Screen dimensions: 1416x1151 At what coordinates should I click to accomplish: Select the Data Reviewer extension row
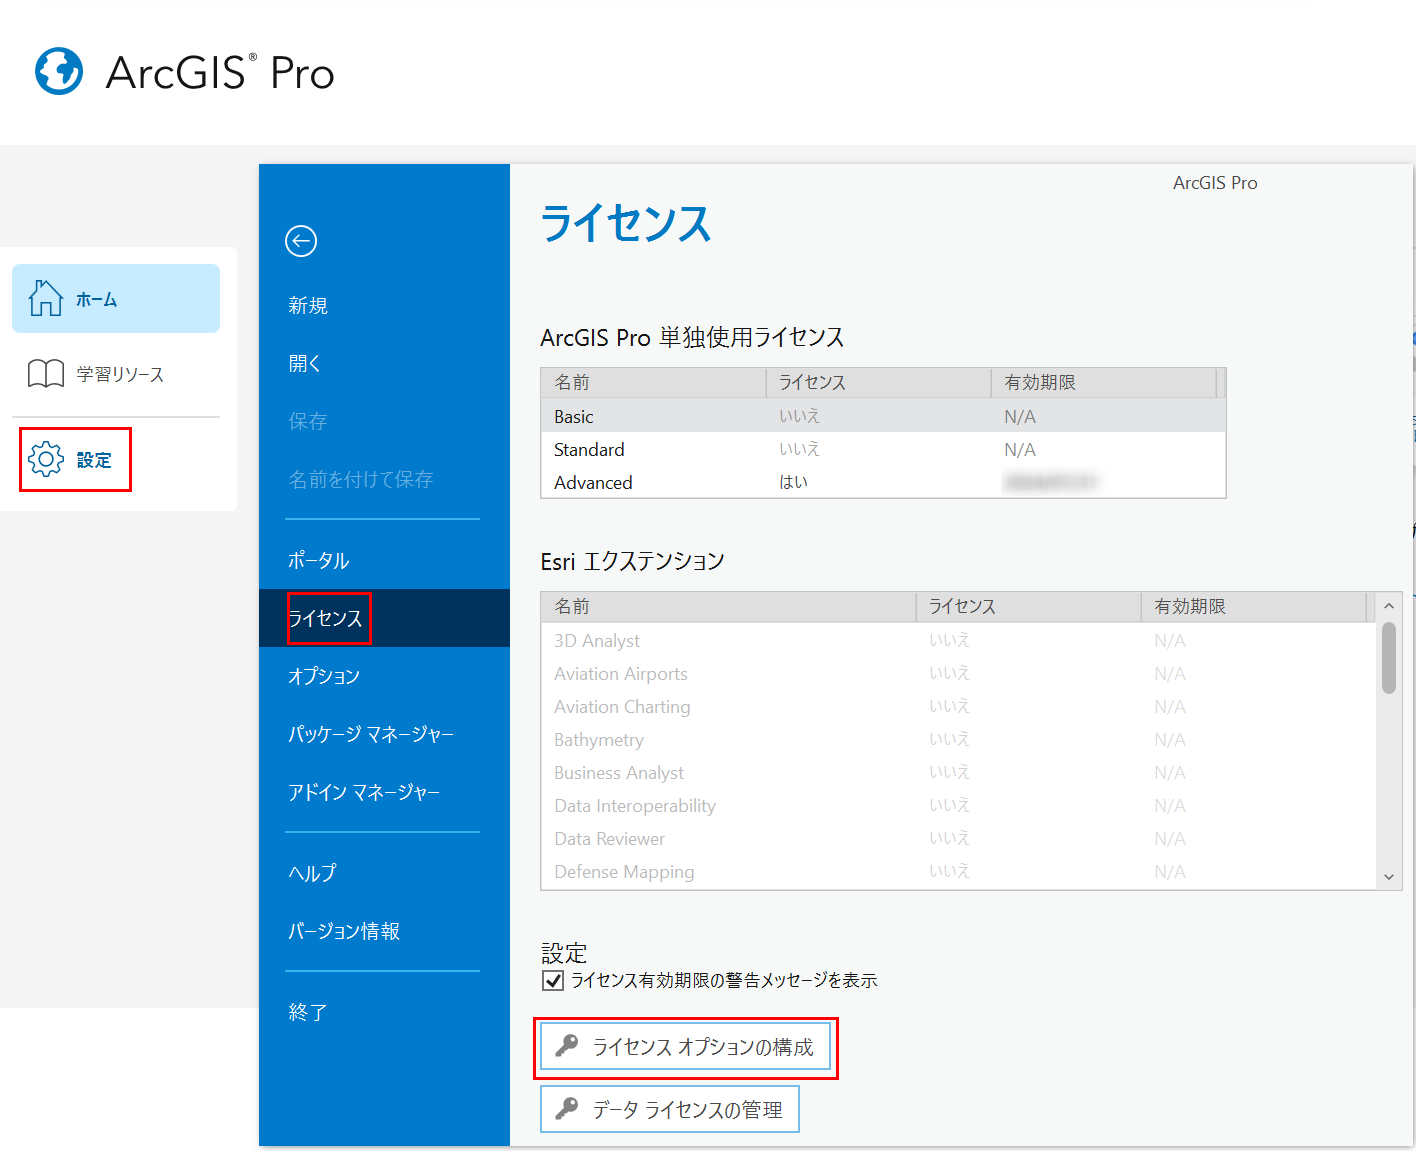click(x=958, y=838)
